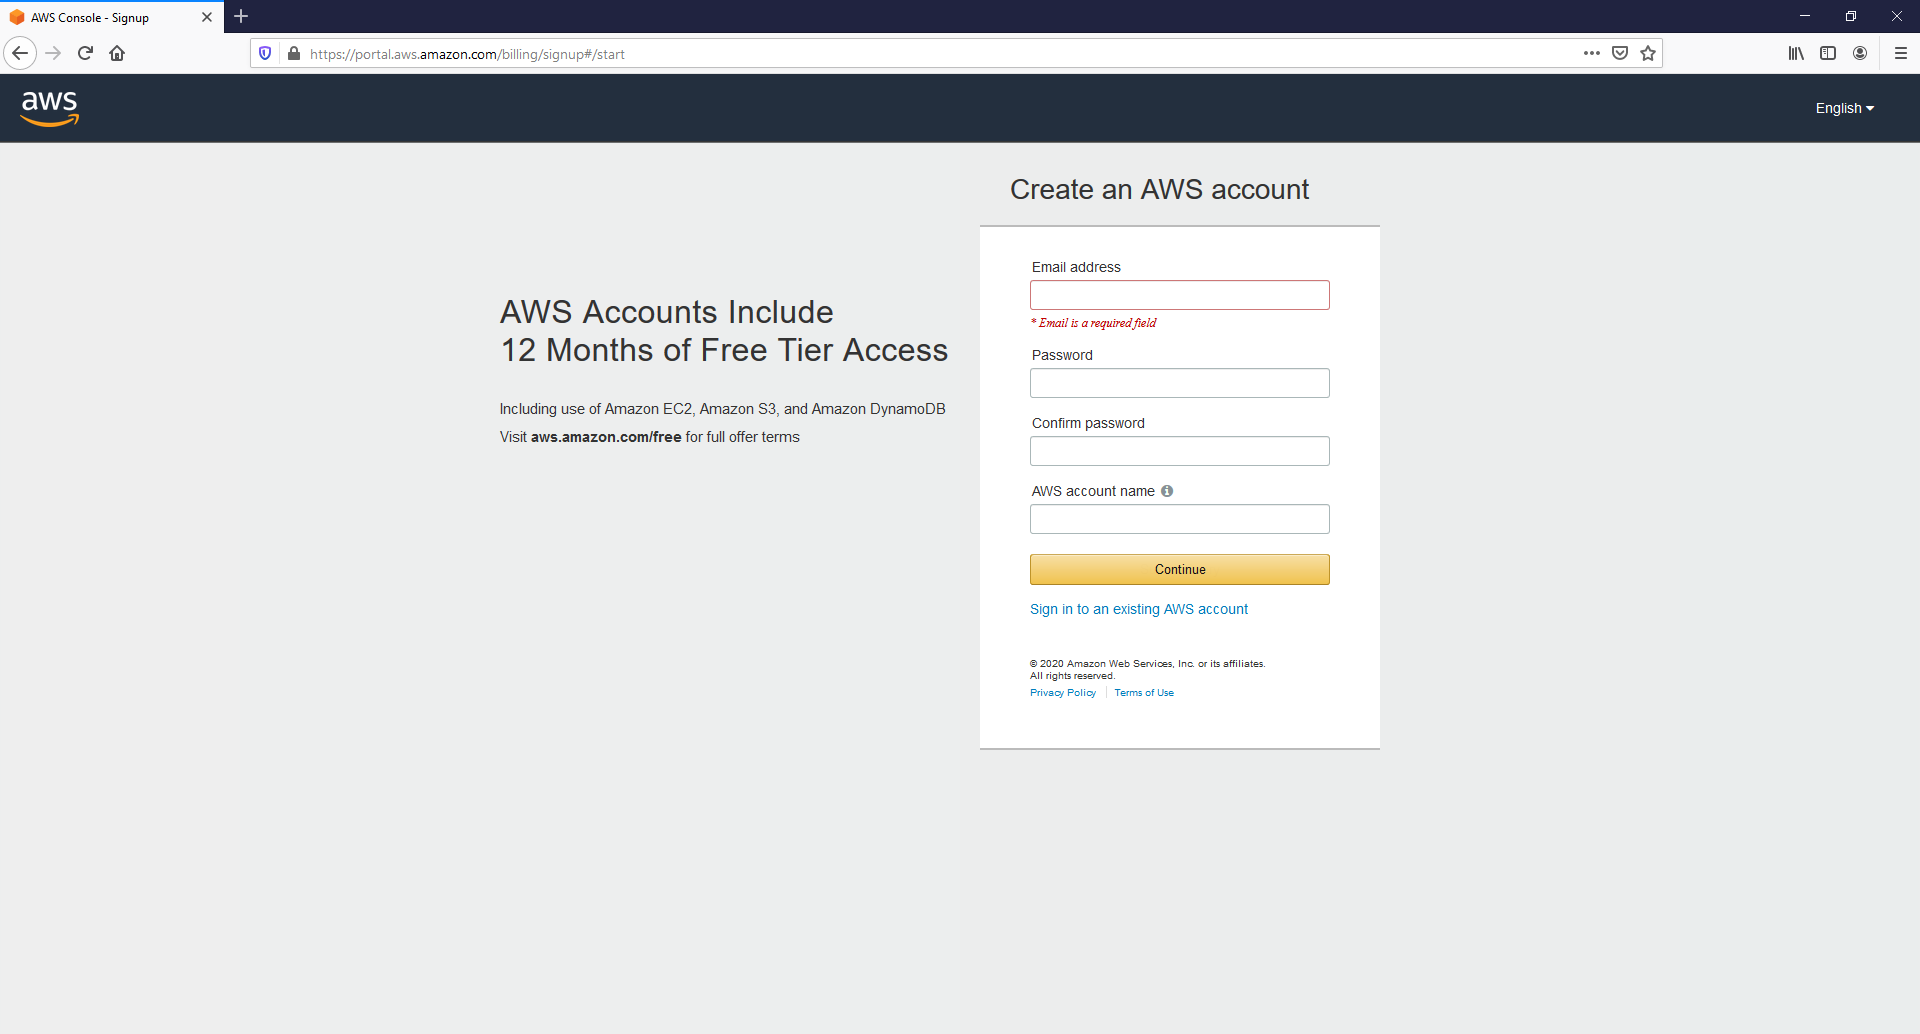The width and height of the screenshot is (1920, 1034).
Task: Toggle the sidebars icon
Action: pyautogui.click(x=1828, y=53)
